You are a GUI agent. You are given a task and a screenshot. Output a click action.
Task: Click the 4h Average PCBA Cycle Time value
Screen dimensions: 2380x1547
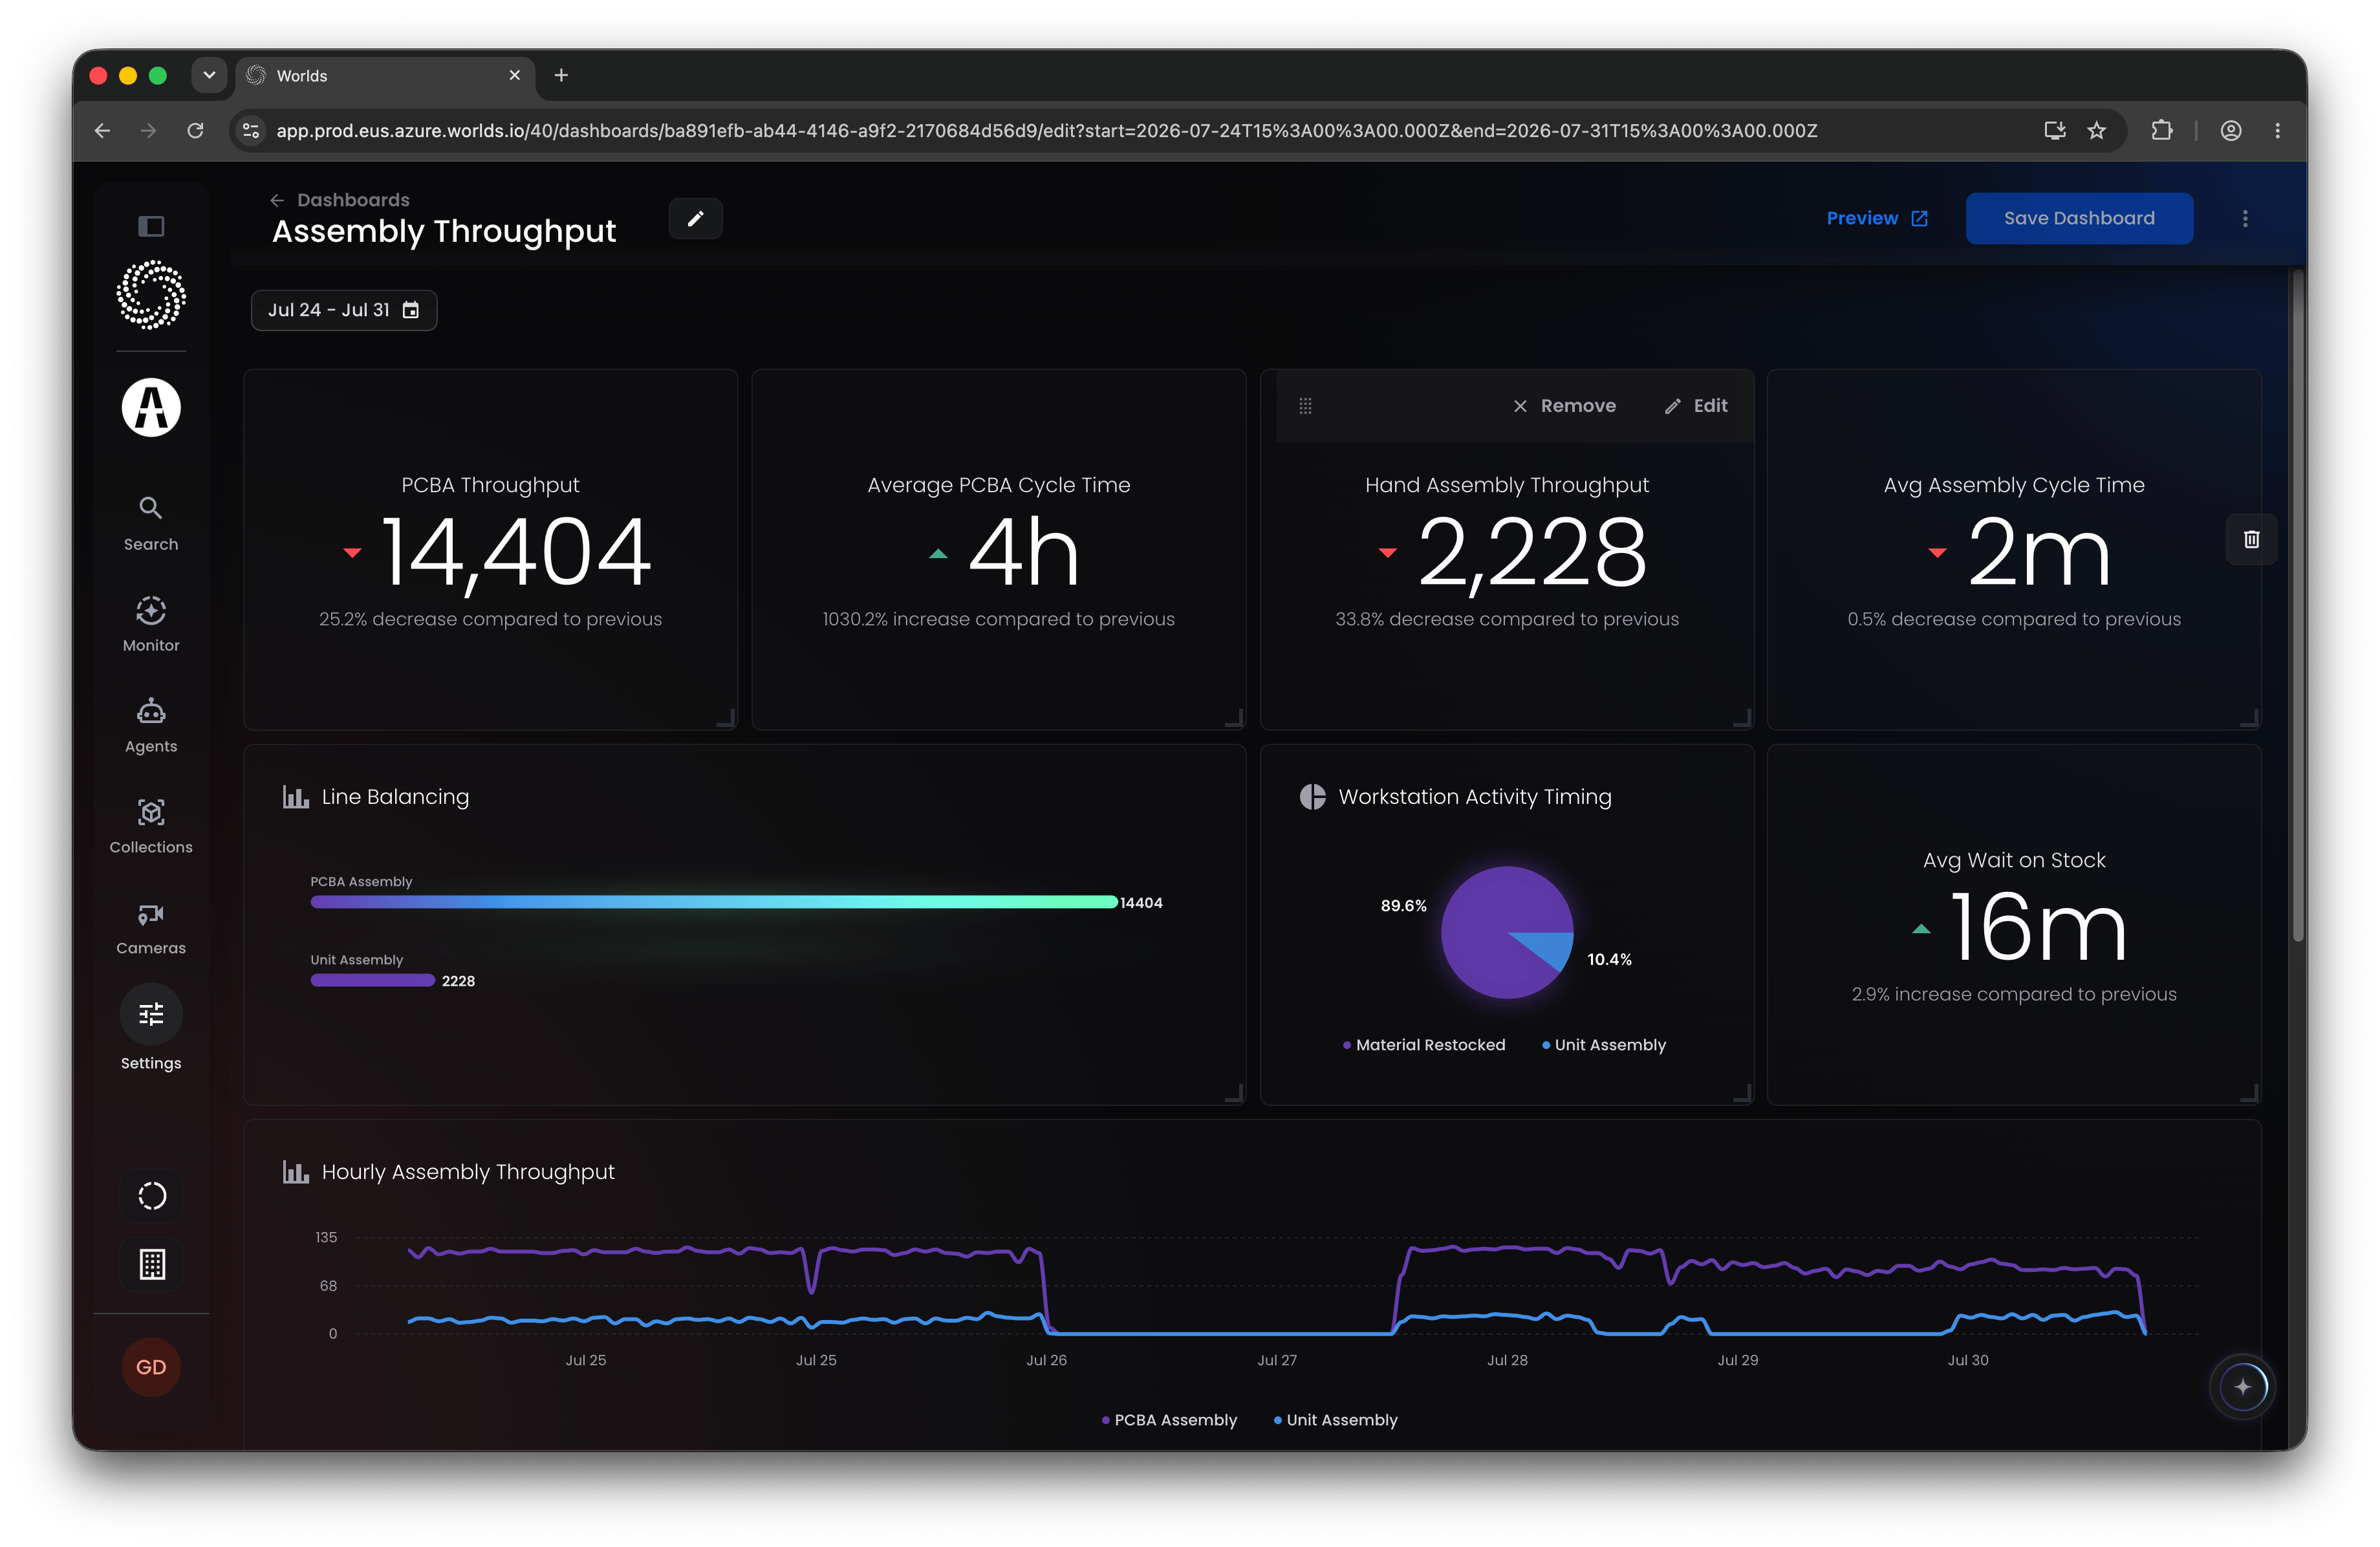point(1024,553)
